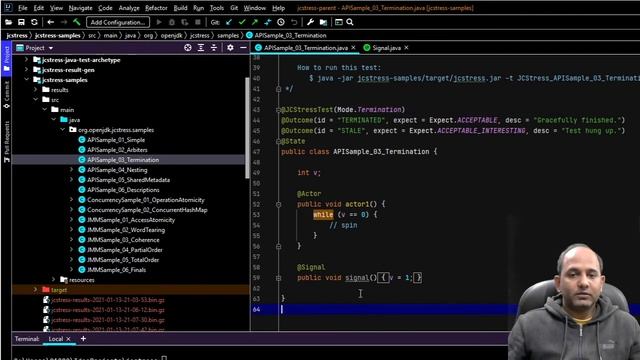This screenshot has width=640, height=360.
Task: Open the Help menu
Action: tap(278, 8)
